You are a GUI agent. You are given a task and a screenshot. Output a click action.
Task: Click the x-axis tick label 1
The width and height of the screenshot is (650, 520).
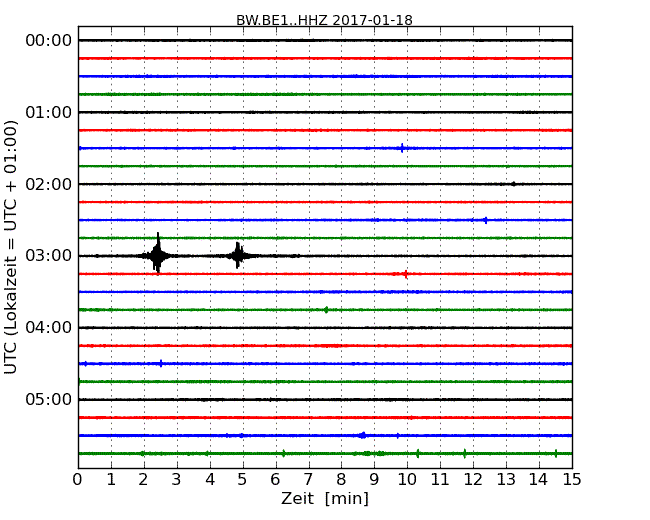[111, 480]
